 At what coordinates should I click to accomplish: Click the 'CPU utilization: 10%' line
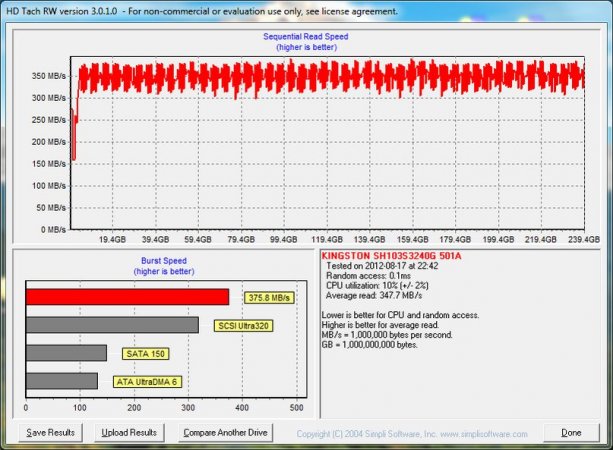[377, 285]
